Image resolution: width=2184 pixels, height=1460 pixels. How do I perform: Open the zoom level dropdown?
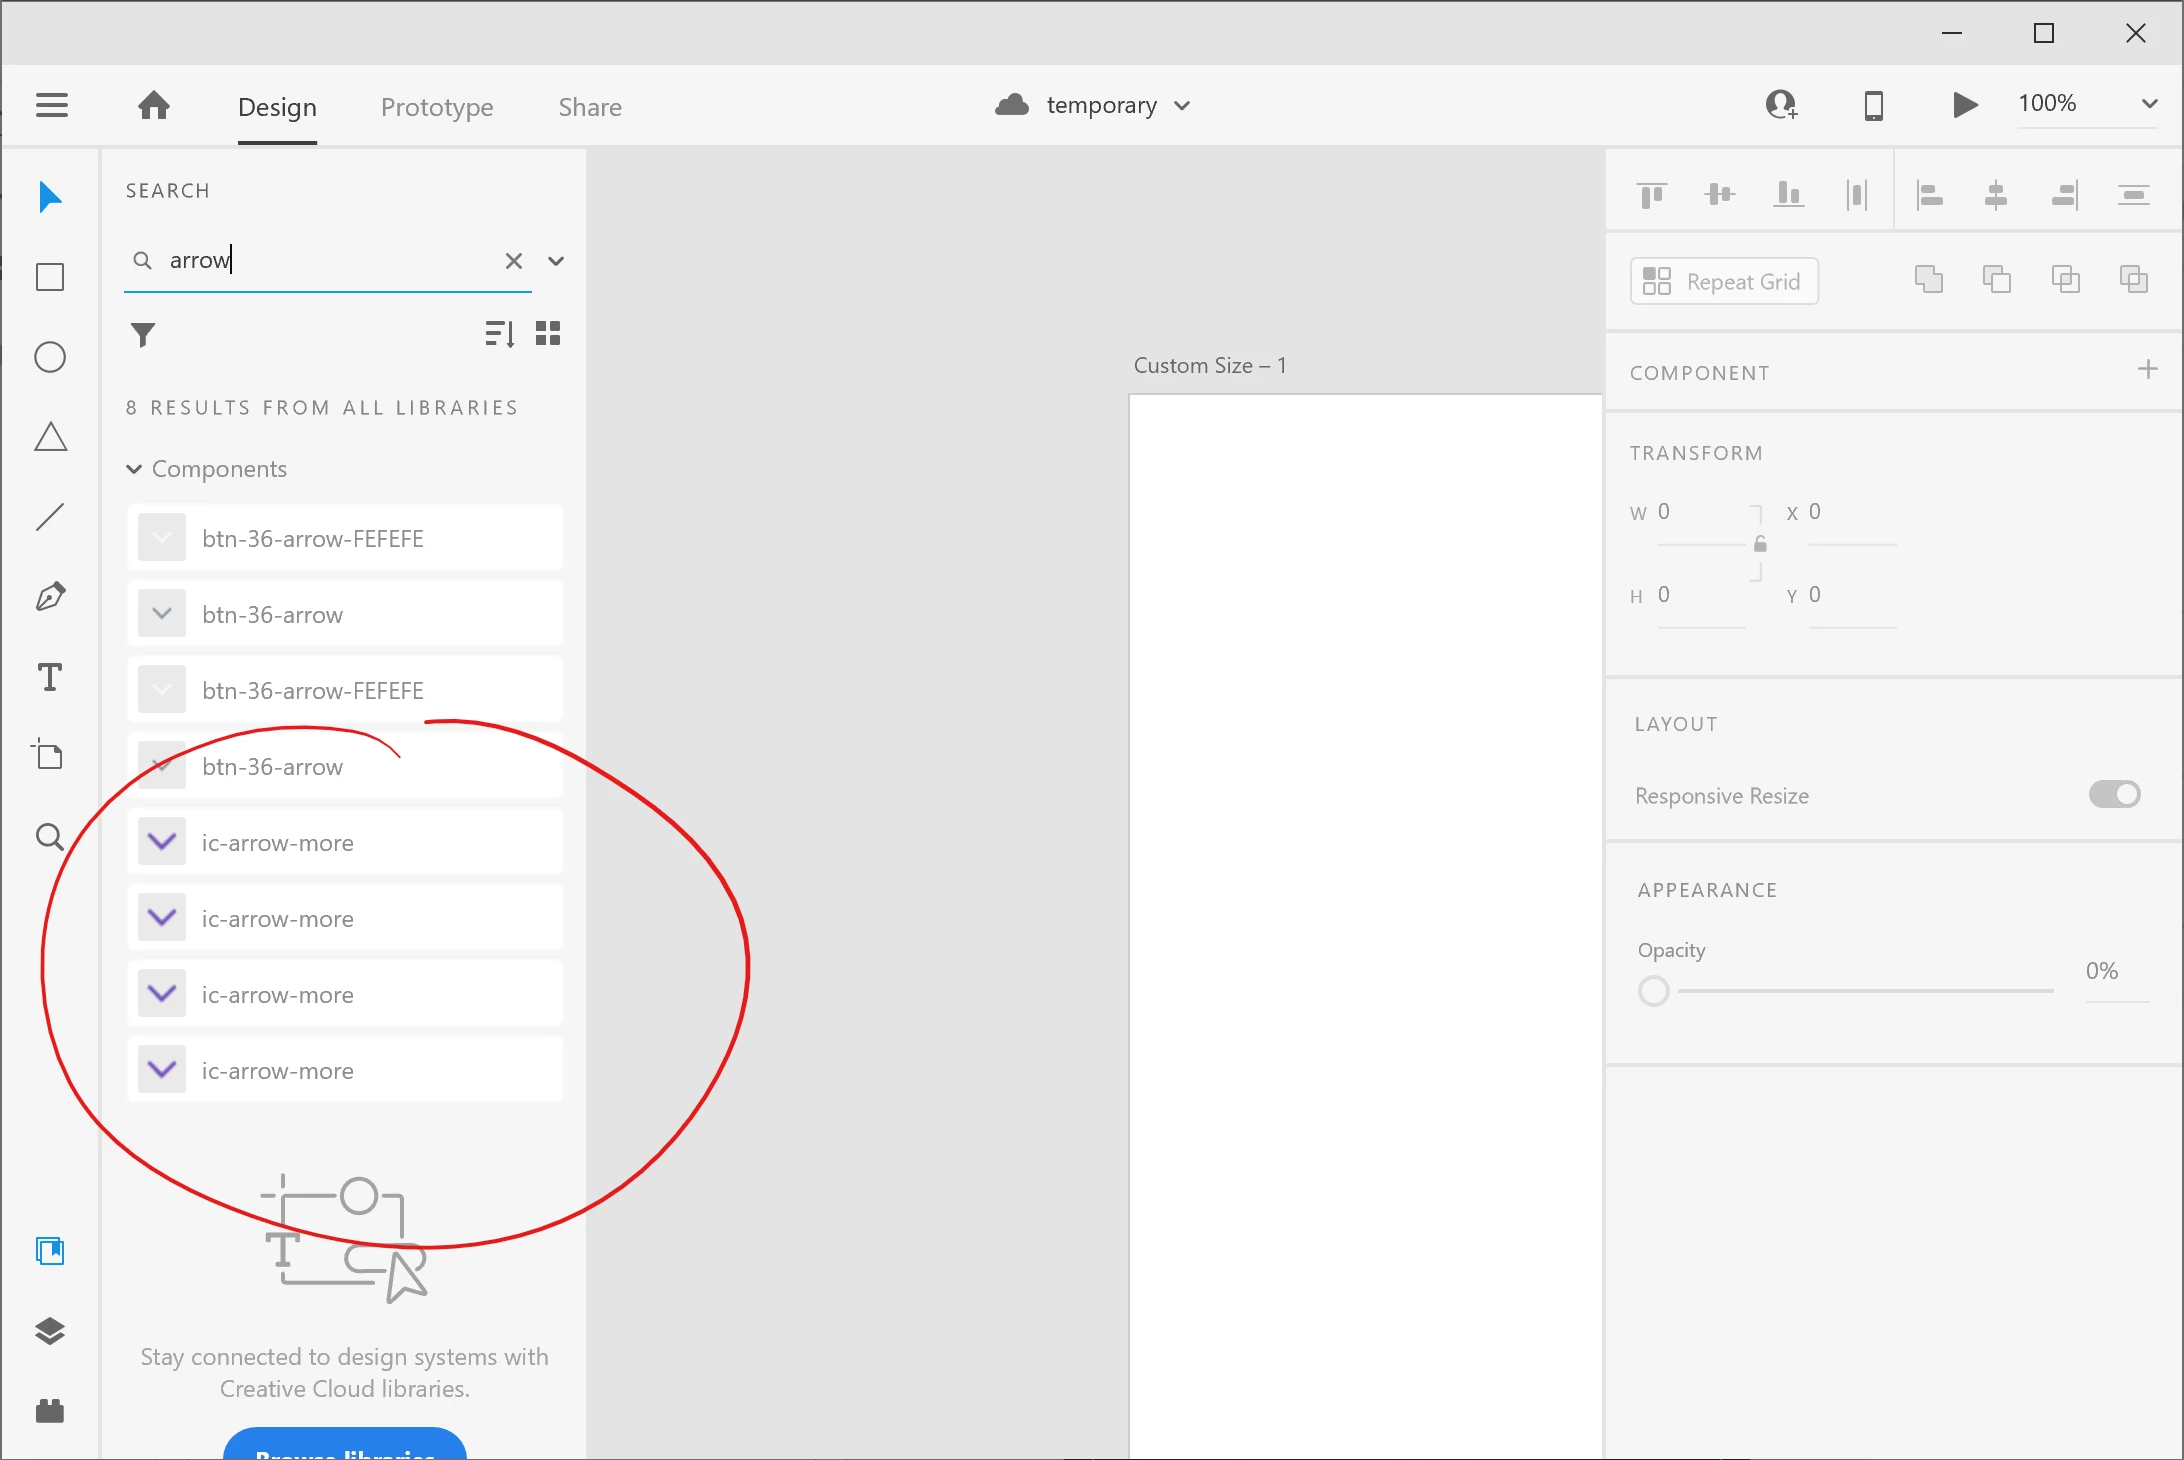[x=2149, y=104]
